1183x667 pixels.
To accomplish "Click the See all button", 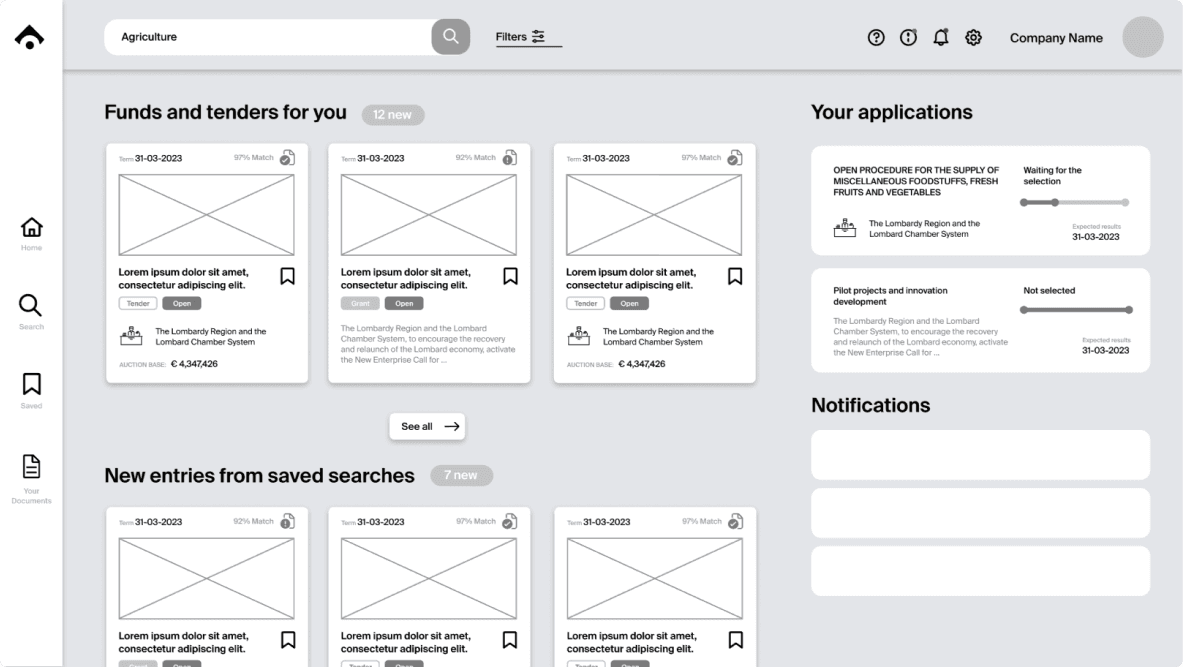I will (427, 427).
